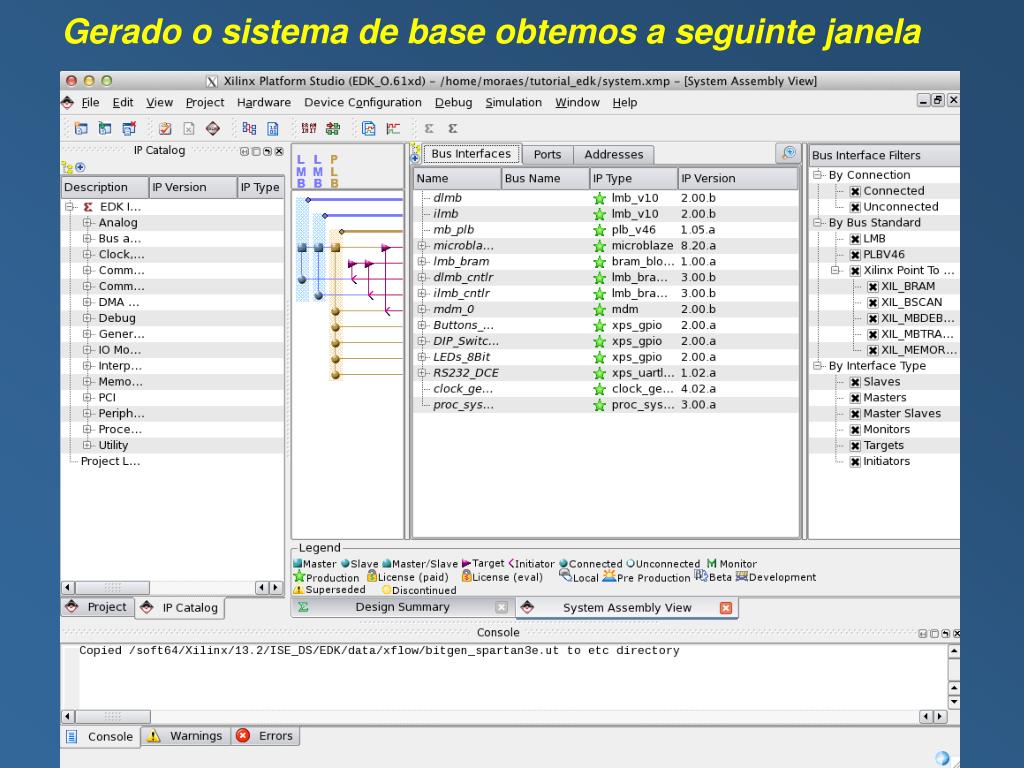
Task: Close the System Assembly View tab
Action: 726,608
